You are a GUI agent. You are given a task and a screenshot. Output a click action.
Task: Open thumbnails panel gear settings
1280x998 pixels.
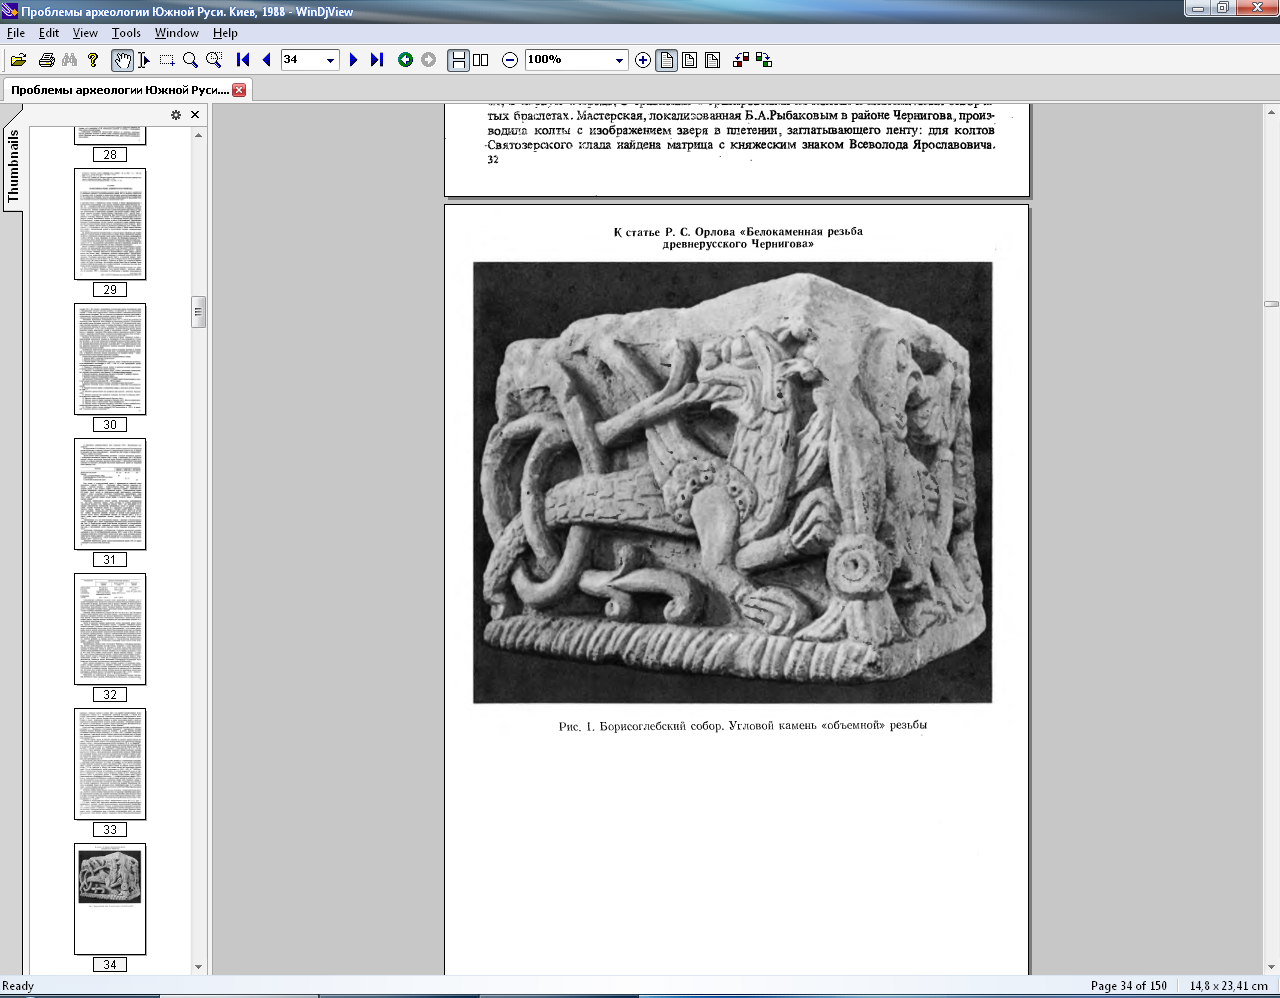(x=176, y=115)
